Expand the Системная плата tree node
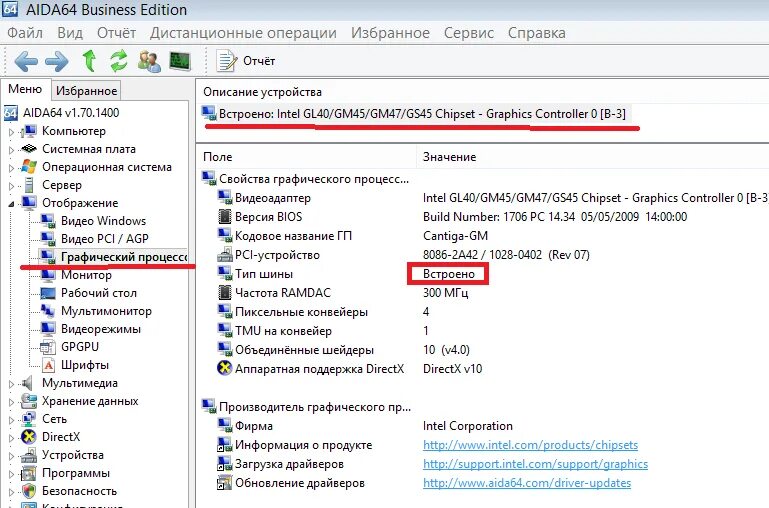 (x=11, y=150)
